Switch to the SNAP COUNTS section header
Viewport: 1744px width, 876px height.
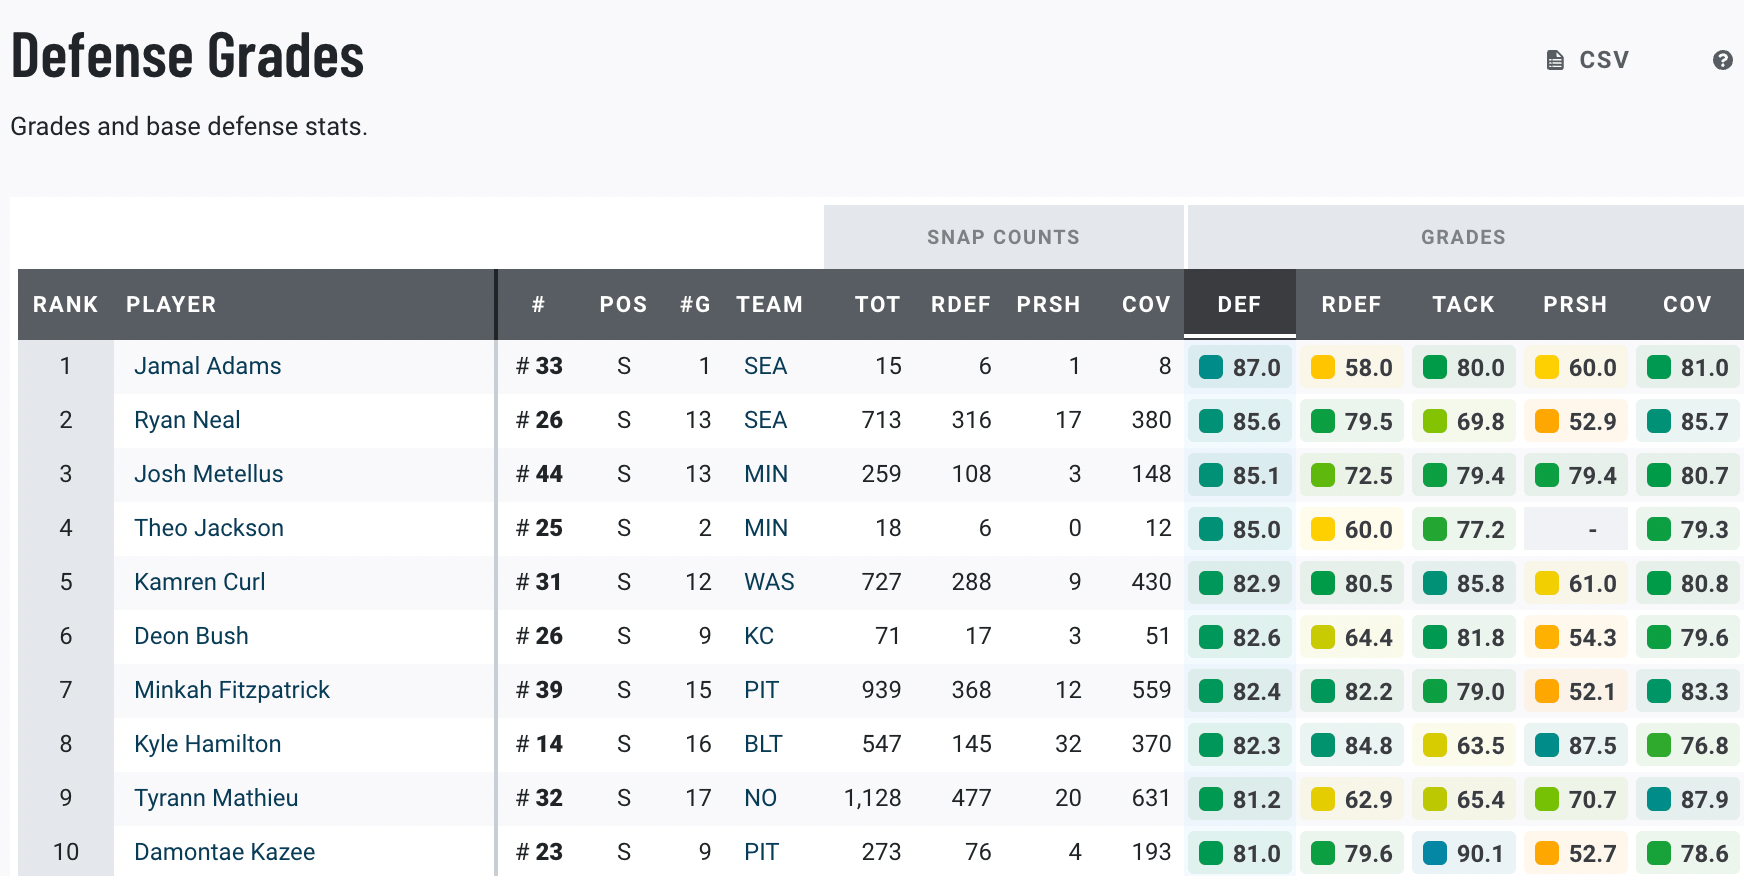[1003, 237]
